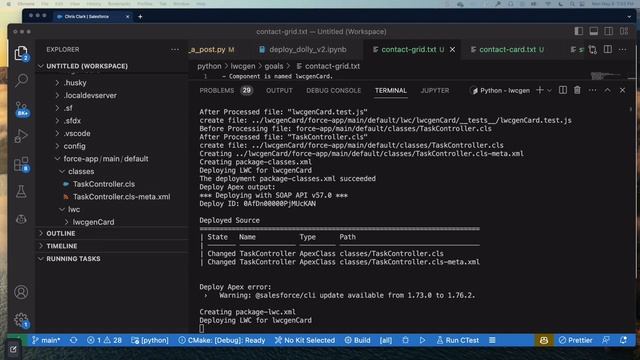
Task: Open the Extensions view
Action: 21,164
